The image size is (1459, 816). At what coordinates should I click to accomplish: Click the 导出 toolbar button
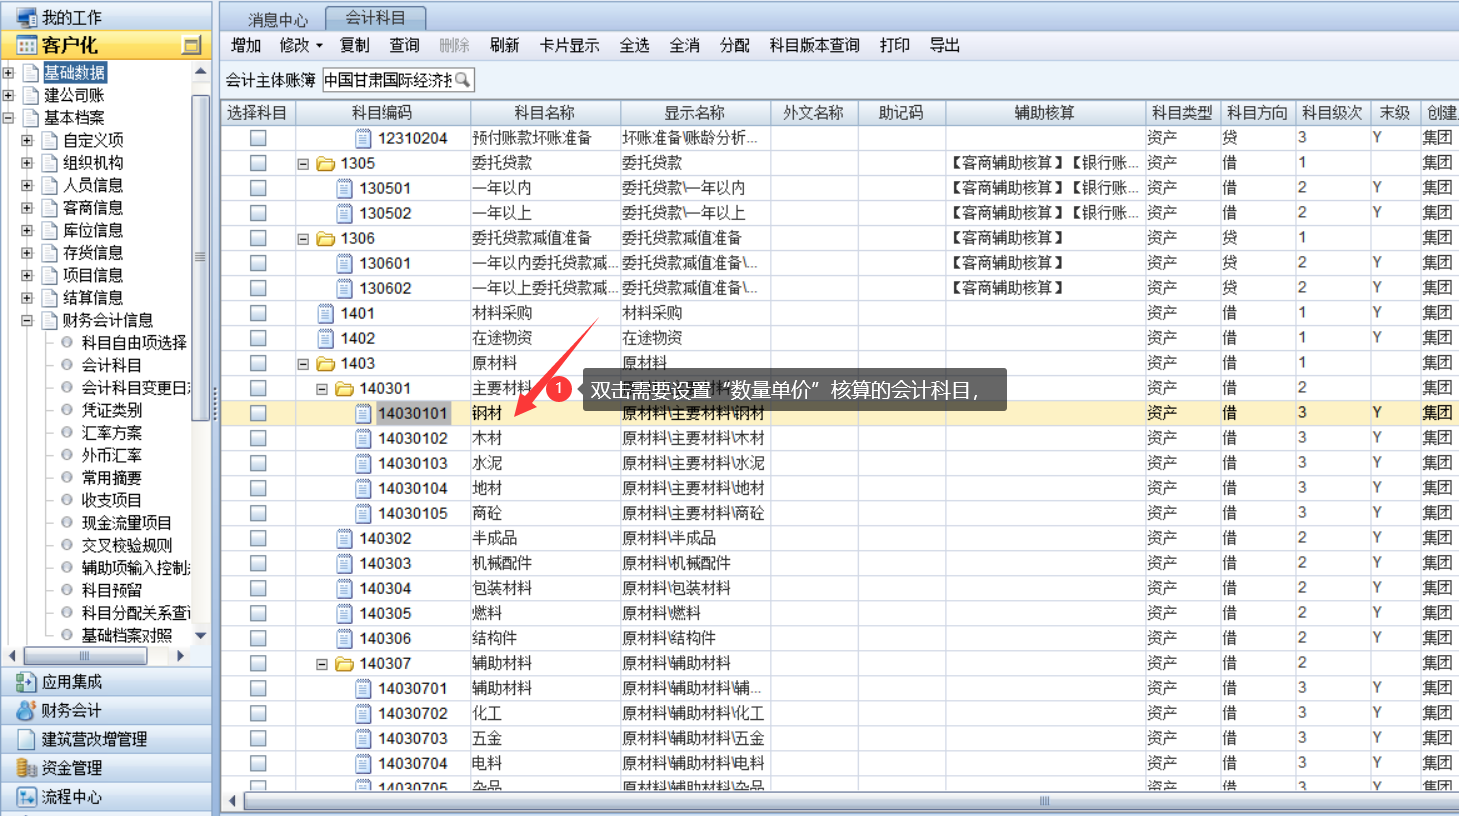(x=945, y=45)
